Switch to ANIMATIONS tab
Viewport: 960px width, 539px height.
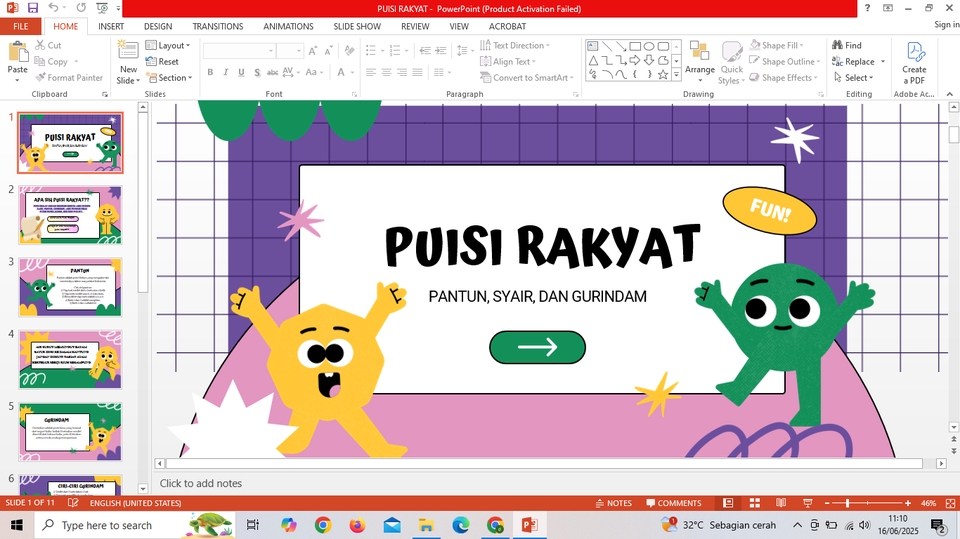click(x=288, y=26)
